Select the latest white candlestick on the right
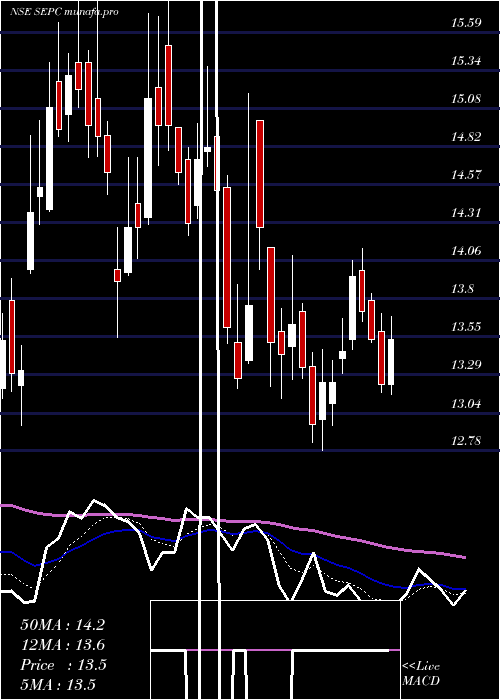 point(391,362)
